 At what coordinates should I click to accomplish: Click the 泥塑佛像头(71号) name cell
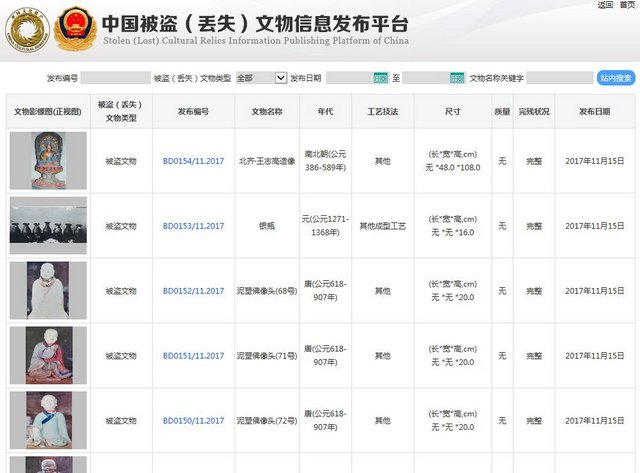[x=267, y=356]
